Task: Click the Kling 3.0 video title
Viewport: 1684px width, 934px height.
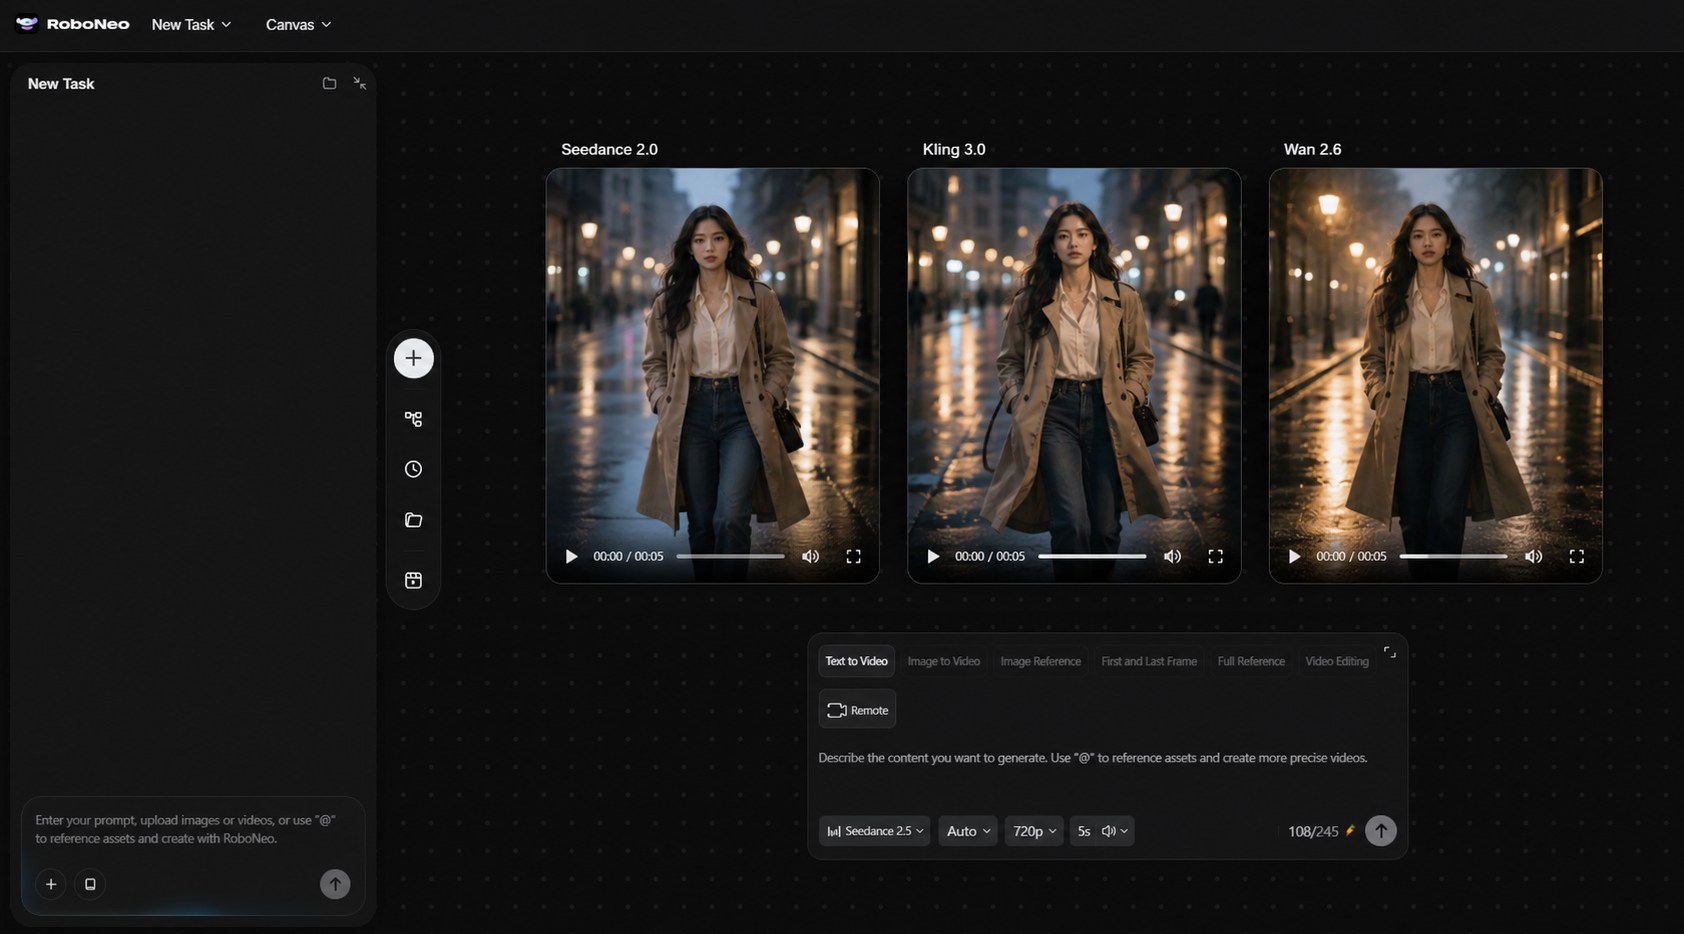Action: point(953,149)
